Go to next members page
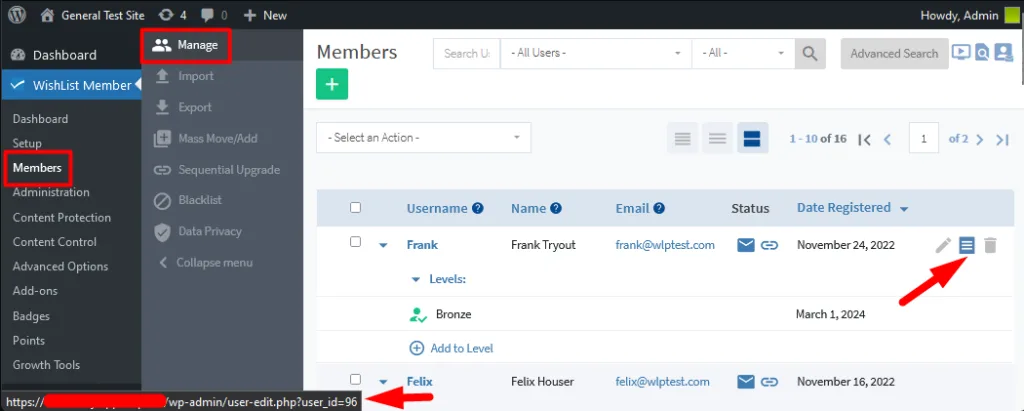Screen dimensions: 1024x411 (x=979, y=139)
